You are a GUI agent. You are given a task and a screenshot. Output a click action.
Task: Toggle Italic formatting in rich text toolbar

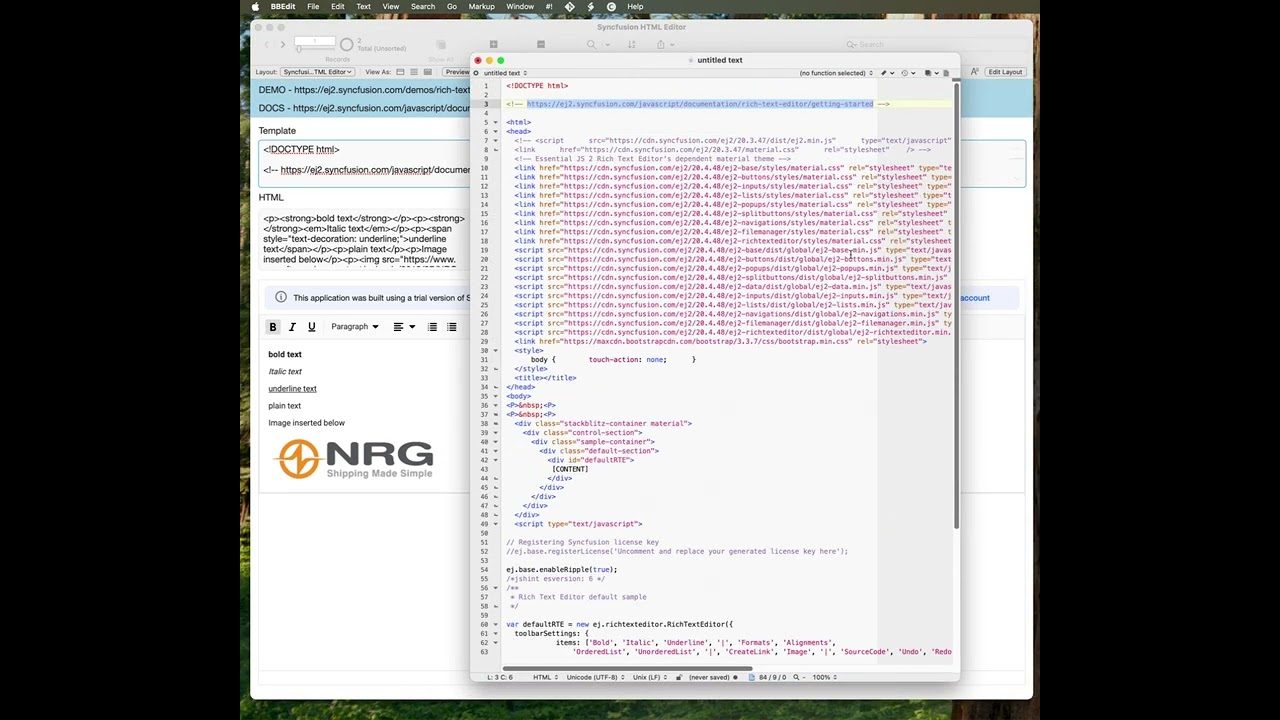pyautogui.click(x=292, y=327)
